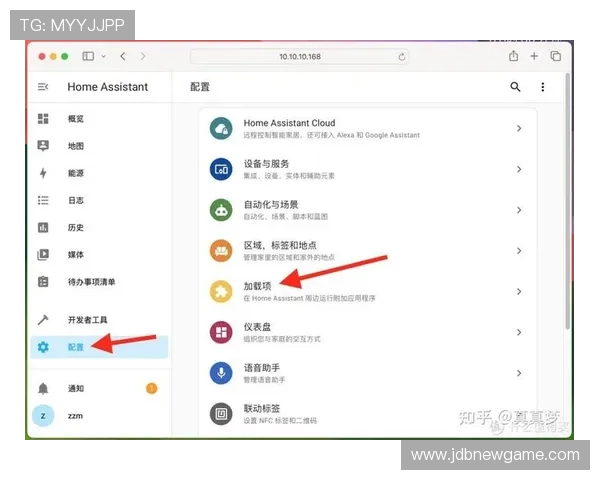This screenshot has width=600, height=480.
Task: Open notifications bell icon
Action: 43,389
